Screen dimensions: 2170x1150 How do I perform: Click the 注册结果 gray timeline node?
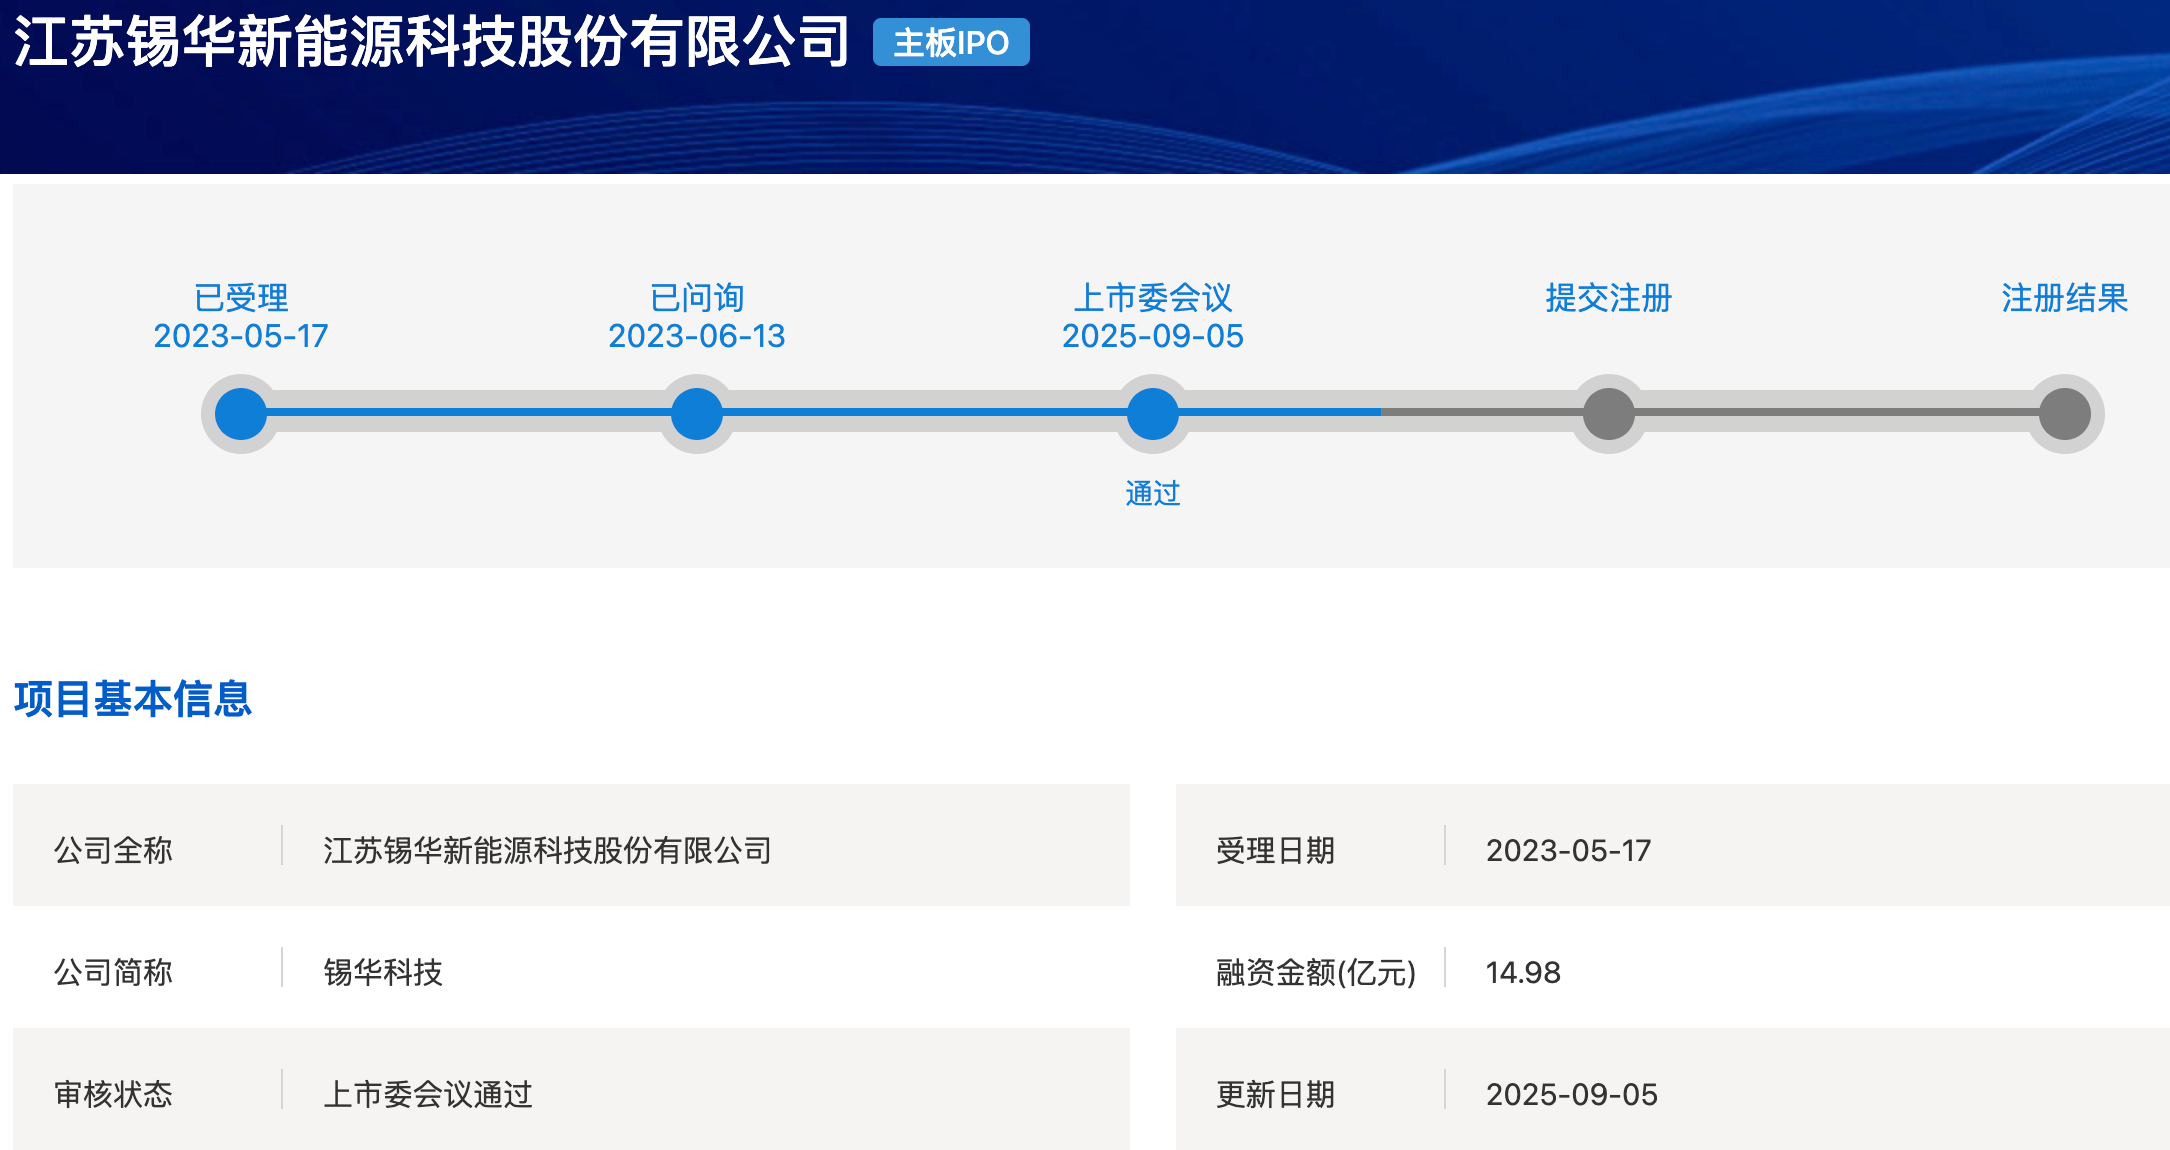point(2065,413)
